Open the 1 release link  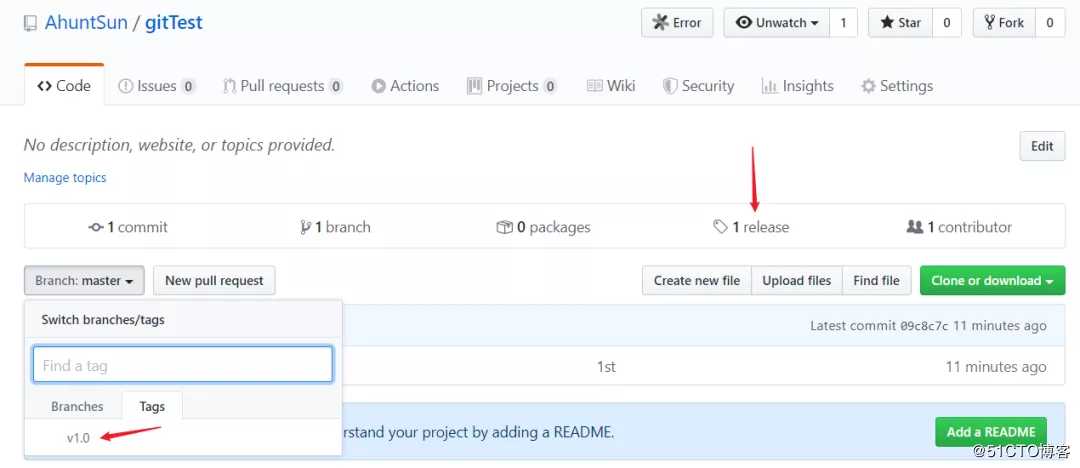click(751, 227)
